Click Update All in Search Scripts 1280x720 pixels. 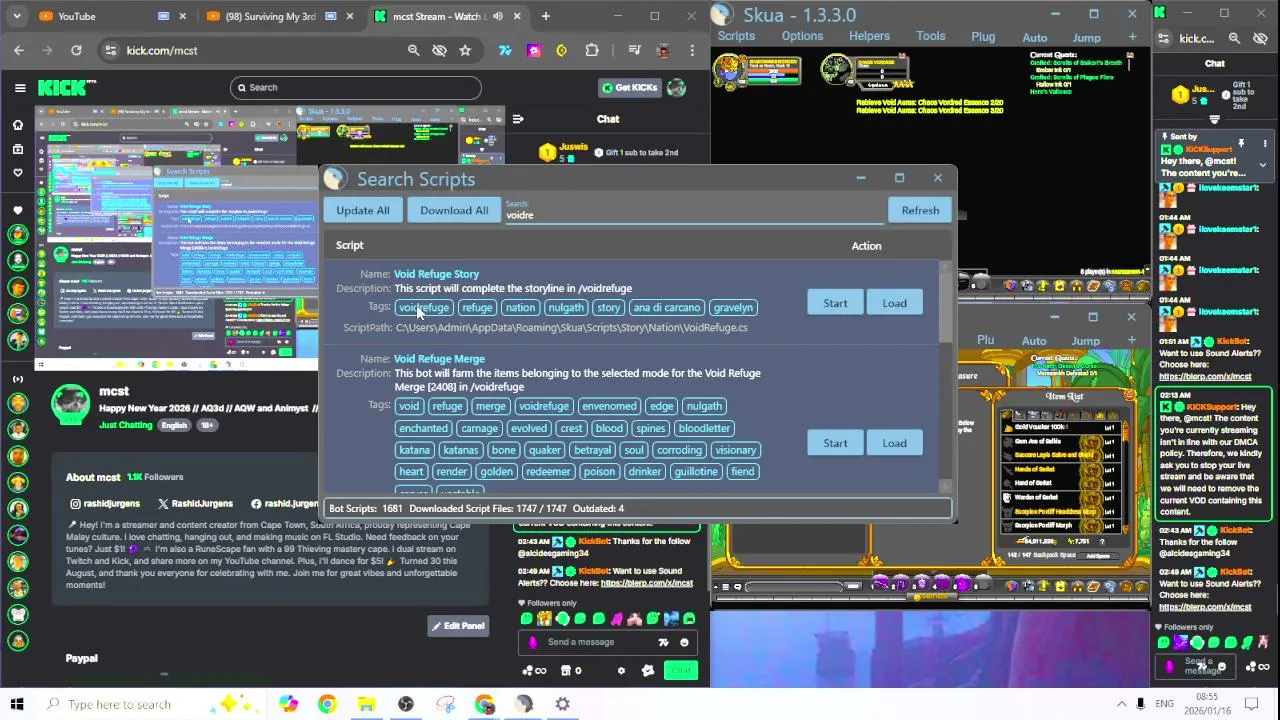pos(363,210)
